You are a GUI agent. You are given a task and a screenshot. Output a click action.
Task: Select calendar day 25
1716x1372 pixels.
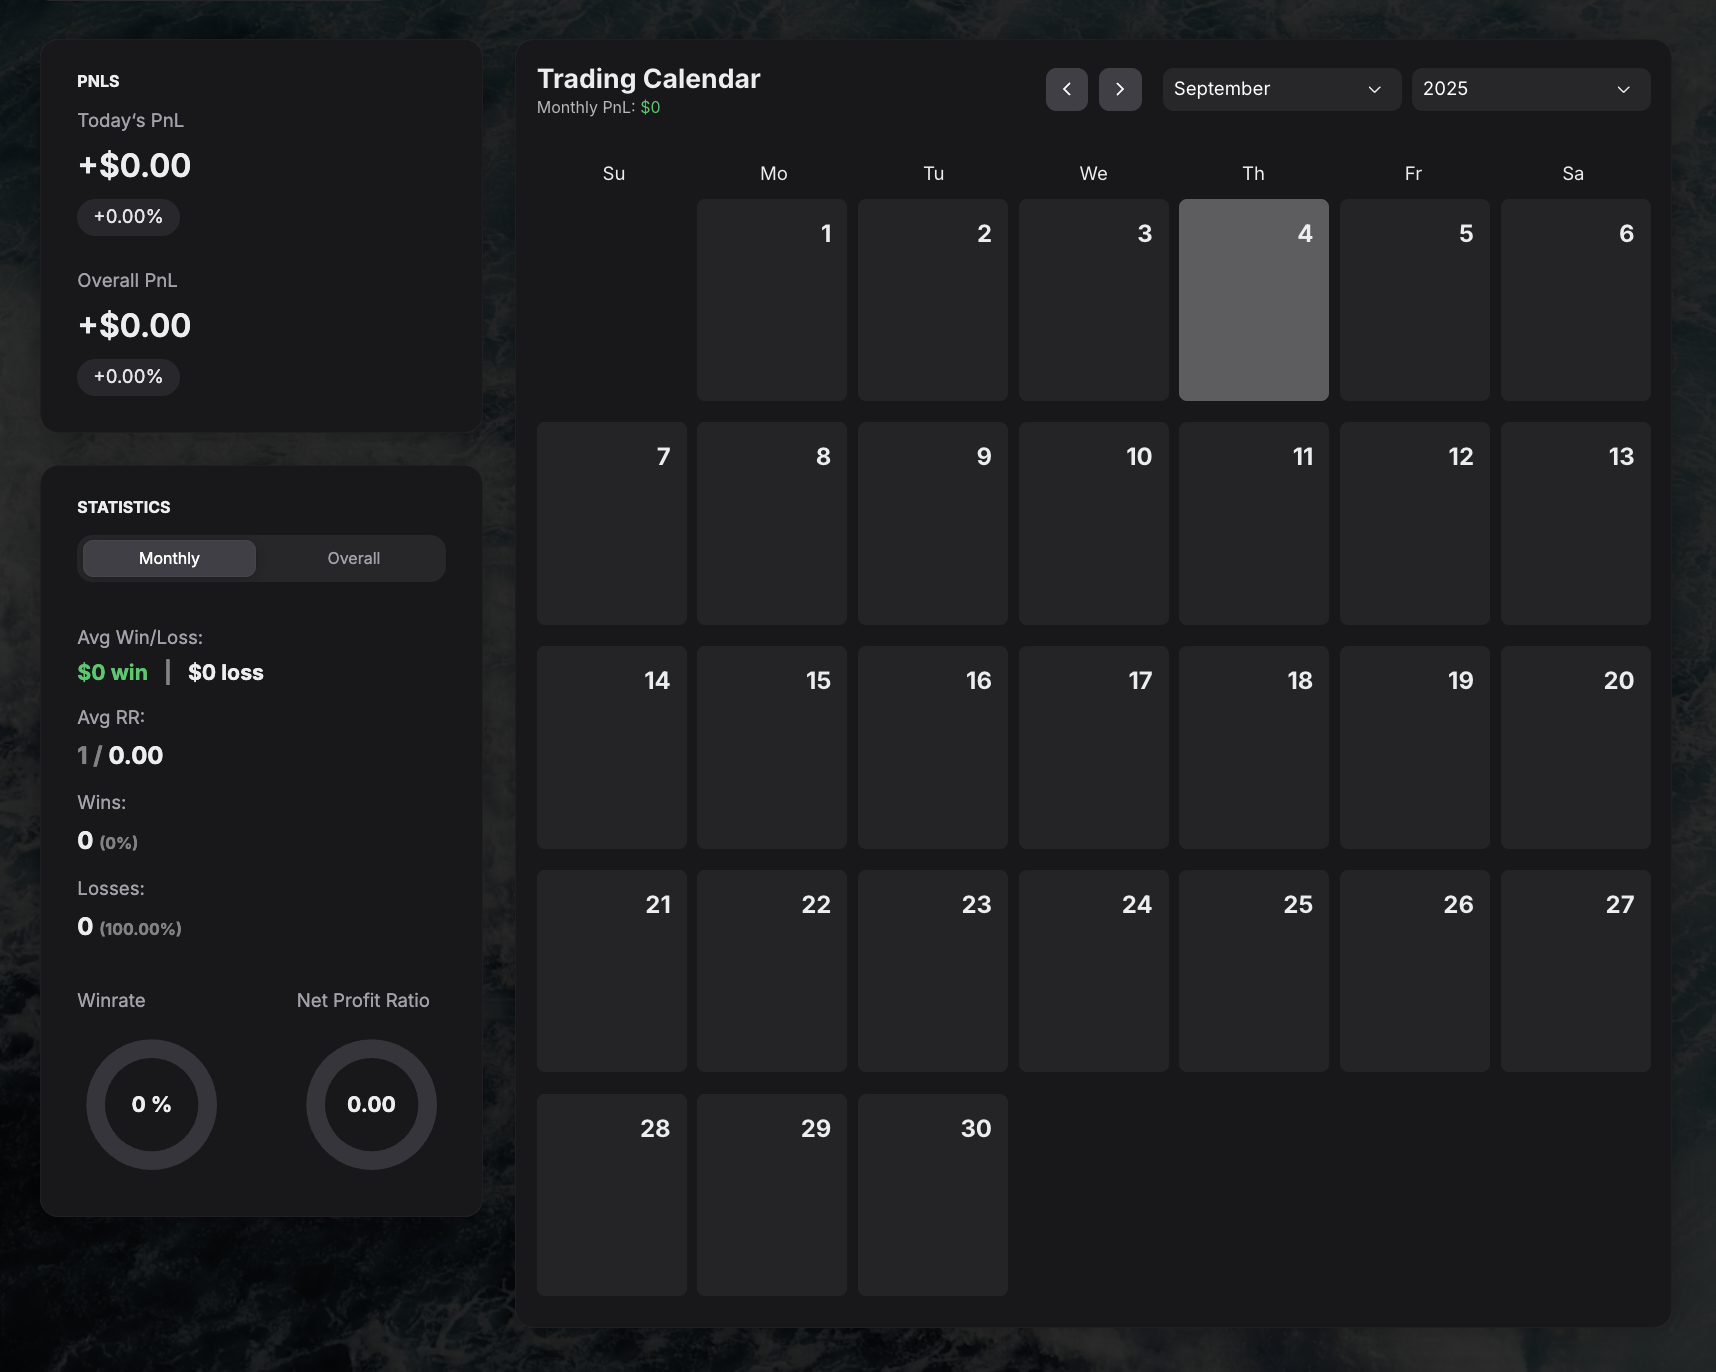[x=1253, y=971]
